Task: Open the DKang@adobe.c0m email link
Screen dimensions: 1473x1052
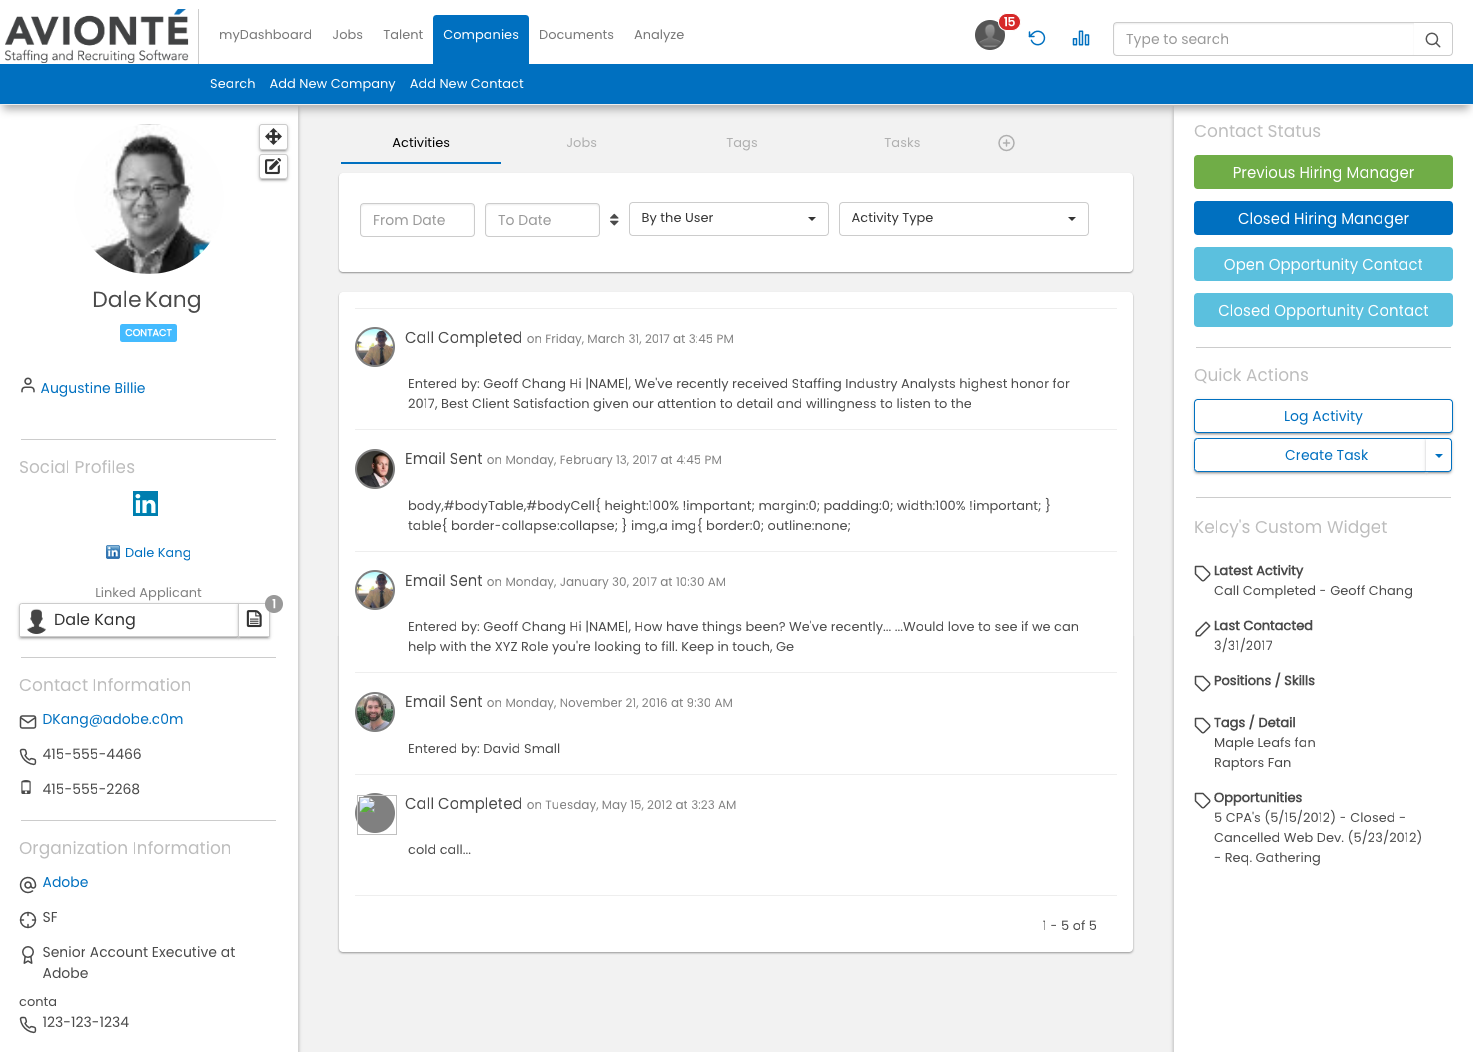Action: click(113, 720)
